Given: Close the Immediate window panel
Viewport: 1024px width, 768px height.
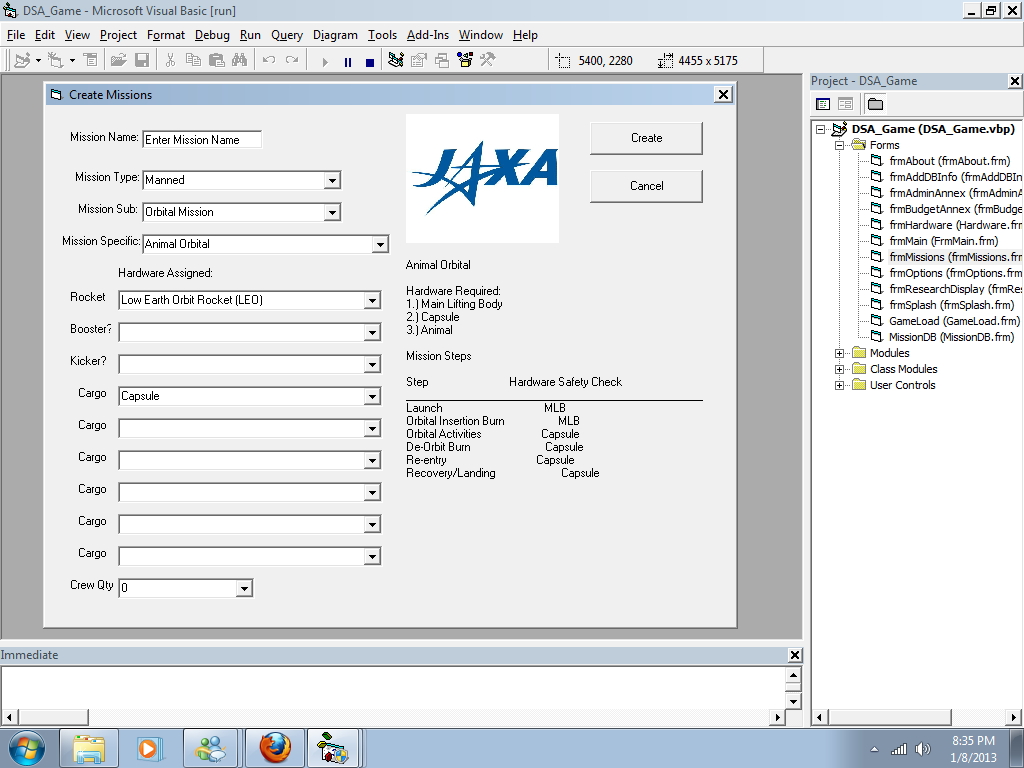Looking at the screenshot, I should click(x=795, y=655).
